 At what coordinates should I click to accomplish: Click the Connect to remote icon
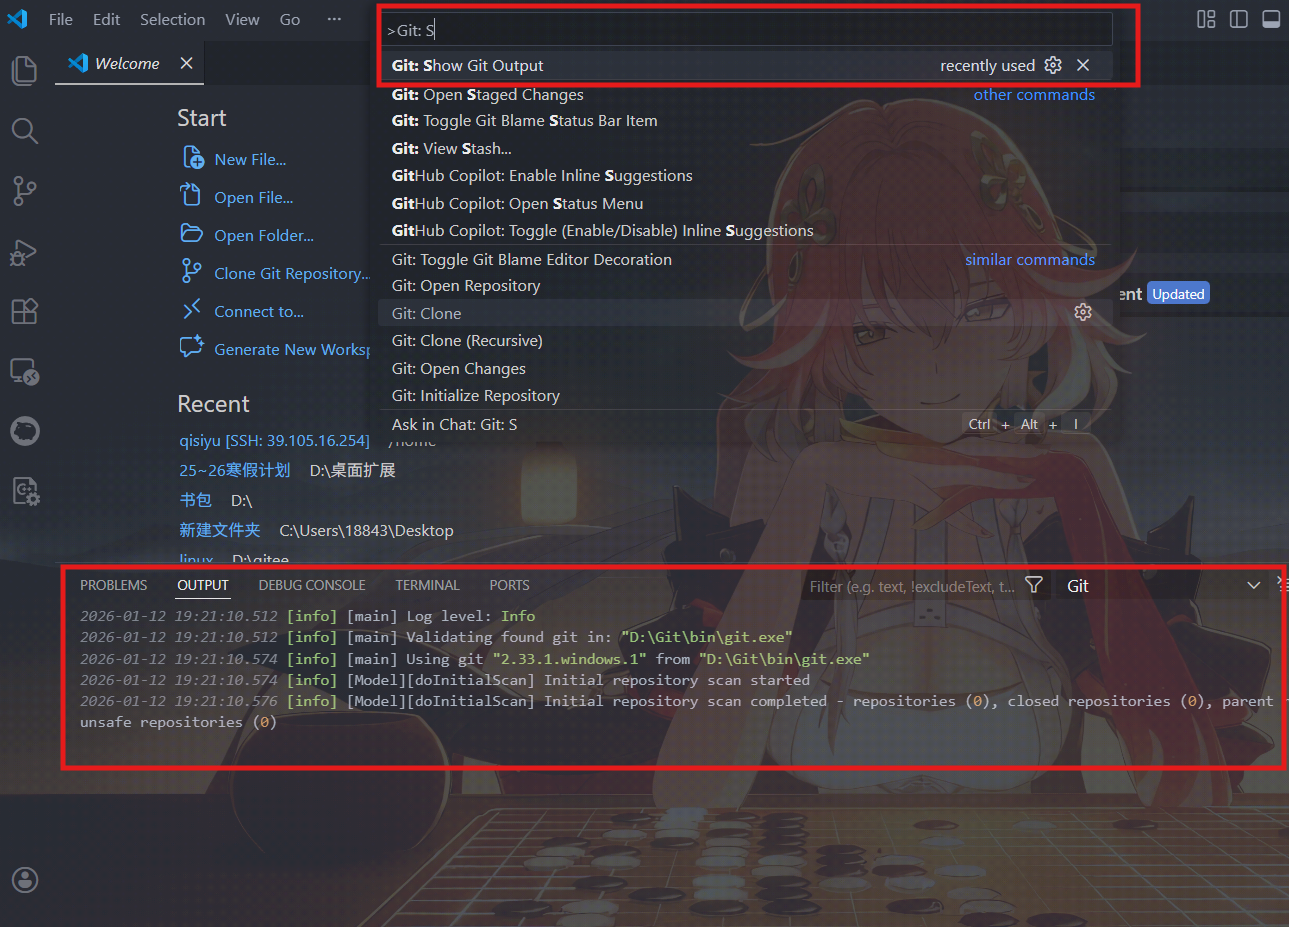192,310
